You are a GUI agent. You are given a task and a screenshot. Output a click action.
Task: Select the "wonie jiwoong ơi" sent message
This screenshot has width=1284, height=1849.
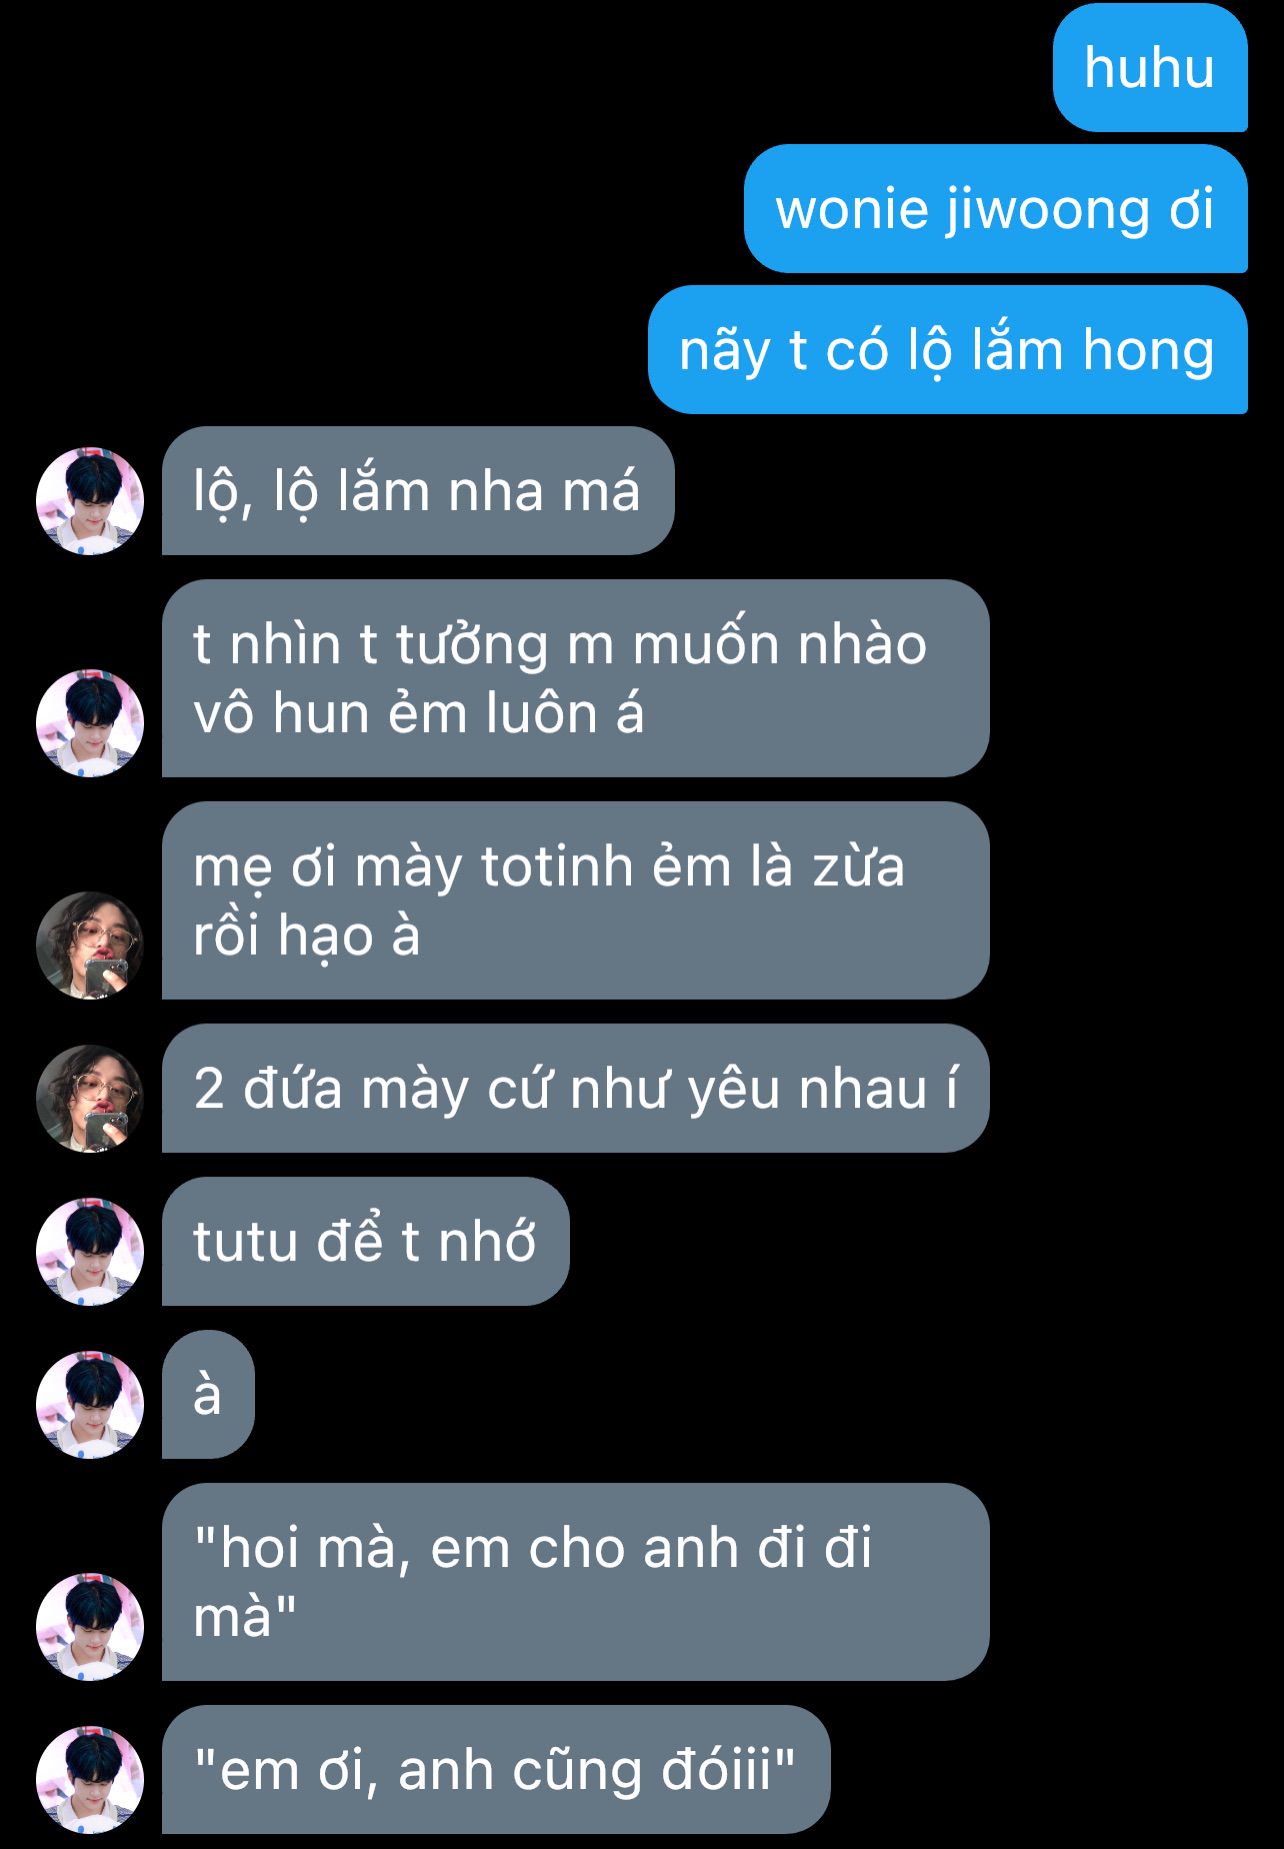point(996,208)
